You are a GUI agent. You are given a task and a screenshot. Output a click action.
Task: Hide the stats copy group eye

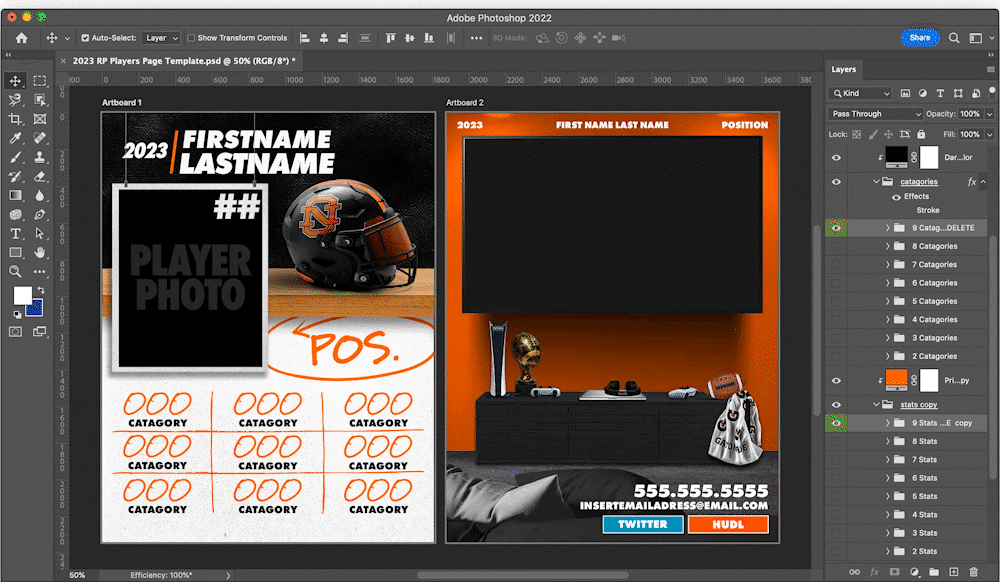point(836,405)
